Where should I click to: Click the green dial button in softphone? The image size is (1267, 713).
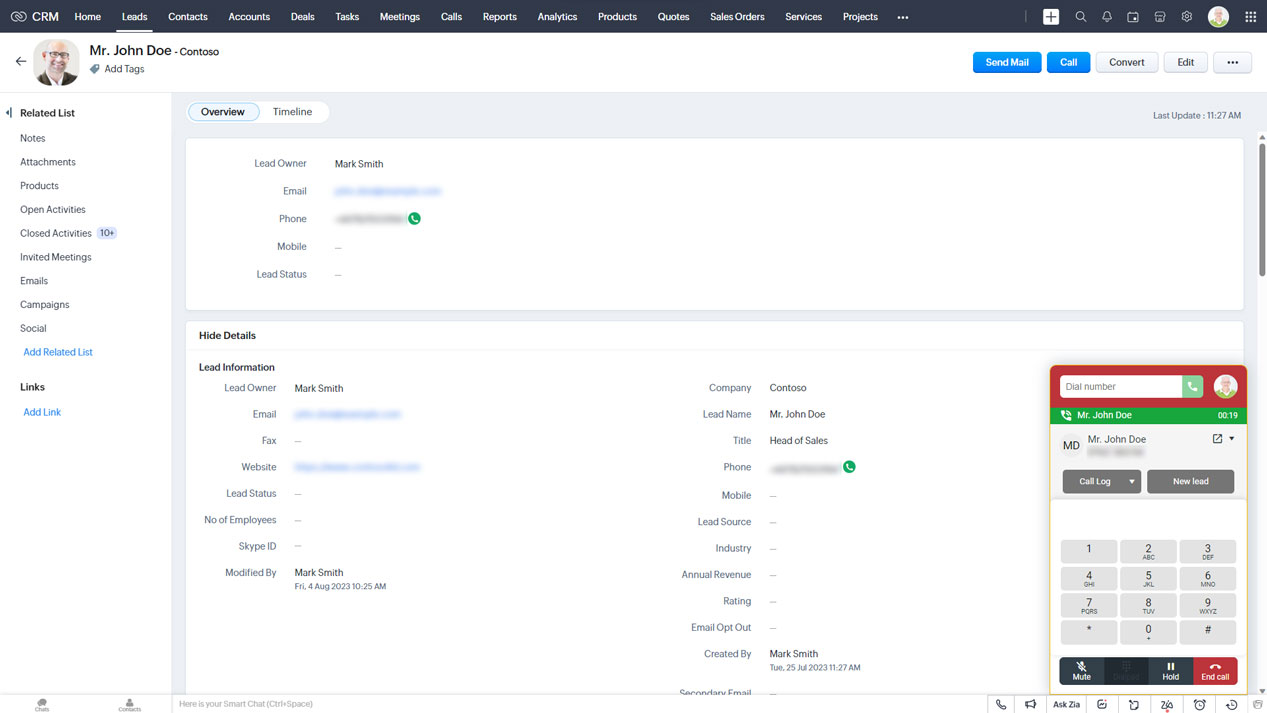[x=1192, y=387]
